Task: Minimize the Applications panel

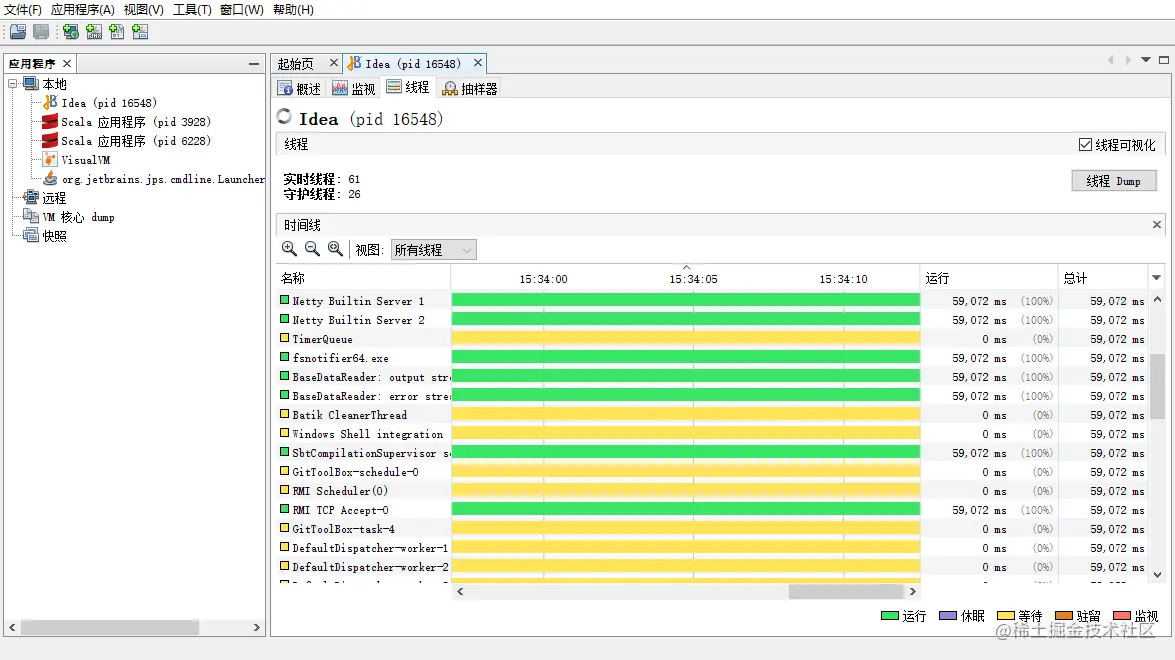Action: (x=254, y=64)
